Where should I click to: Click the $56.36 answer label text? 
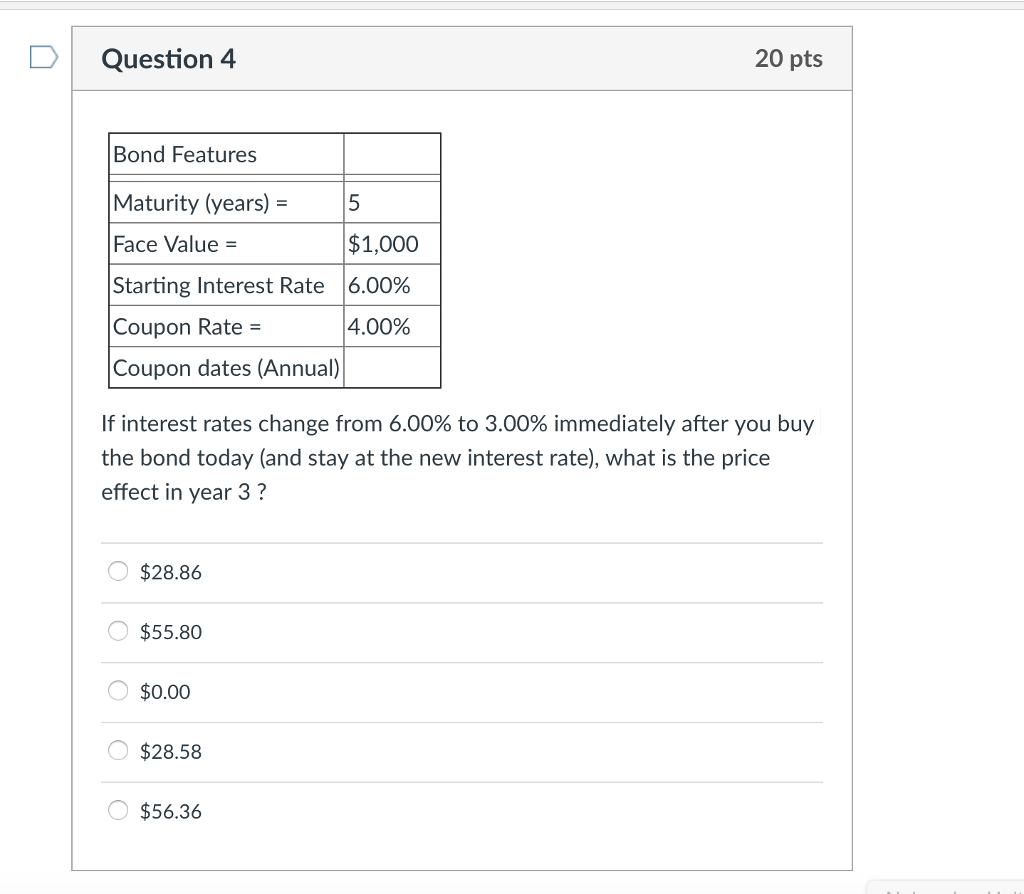pyautogui.click(x=169, y=812)
